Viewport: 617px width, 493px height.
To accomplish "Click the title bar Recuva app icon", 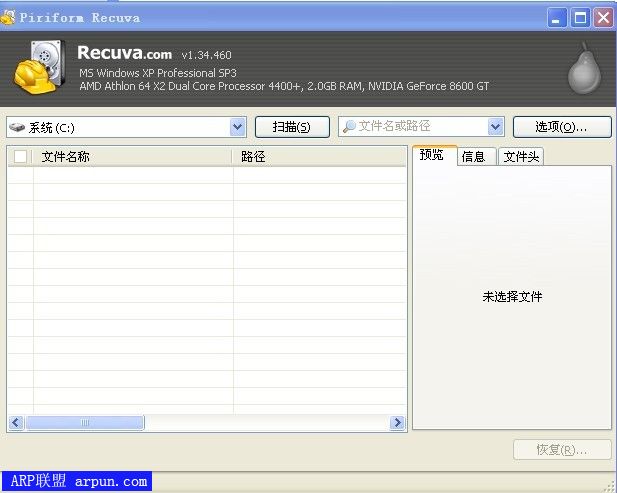I will click(x=8, y=17).
